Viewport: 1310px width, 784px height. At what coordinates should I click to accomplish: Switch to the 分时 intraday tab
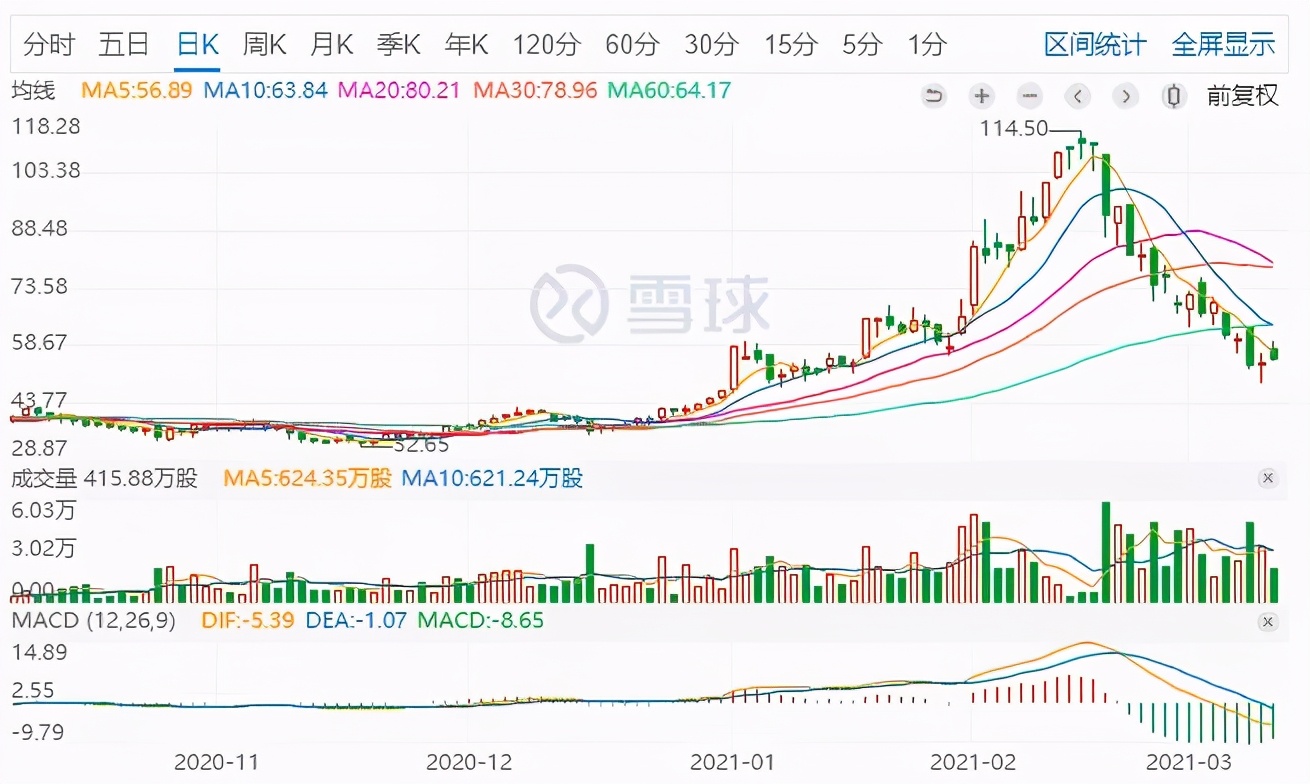(47, 45)
